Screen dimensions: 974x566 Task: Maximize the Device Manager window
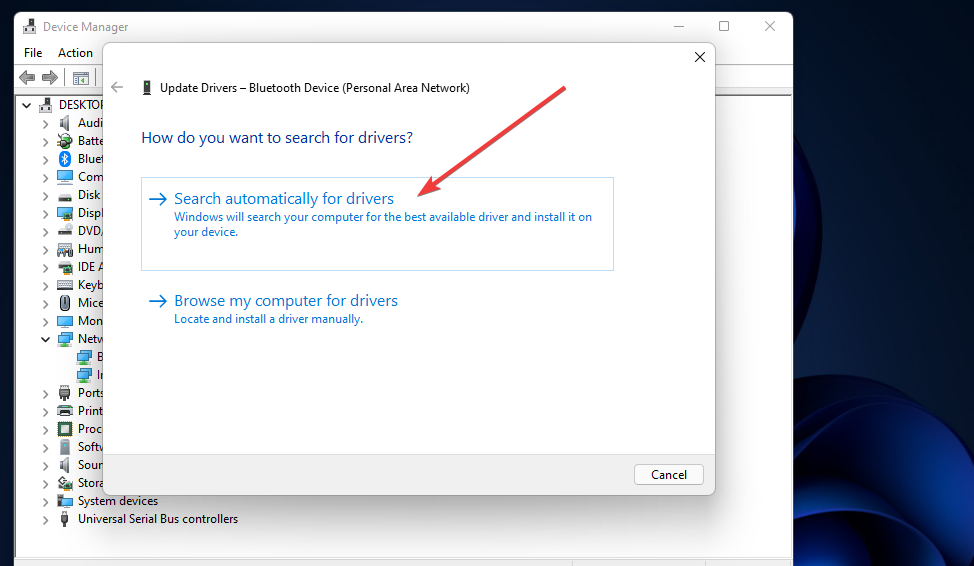[724, 26]
